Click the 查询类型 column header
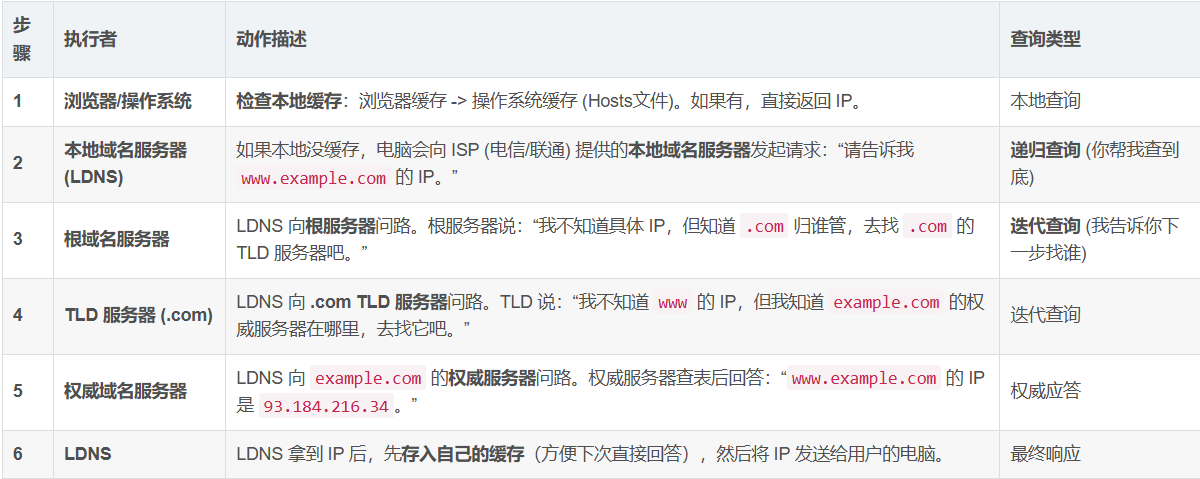The height and width of the screenshot is (479, 1200). (1045, 39)
